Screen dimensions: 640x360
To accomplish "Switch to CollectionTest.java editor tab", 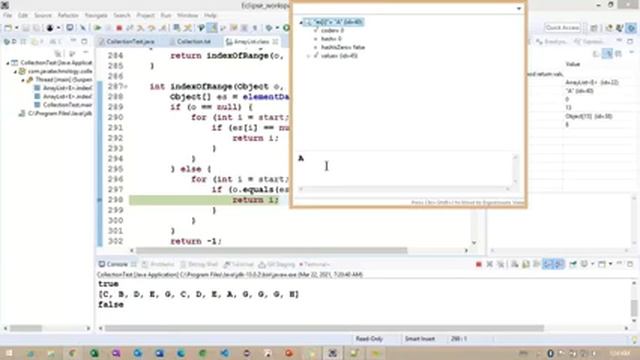I will click(127, 42).
